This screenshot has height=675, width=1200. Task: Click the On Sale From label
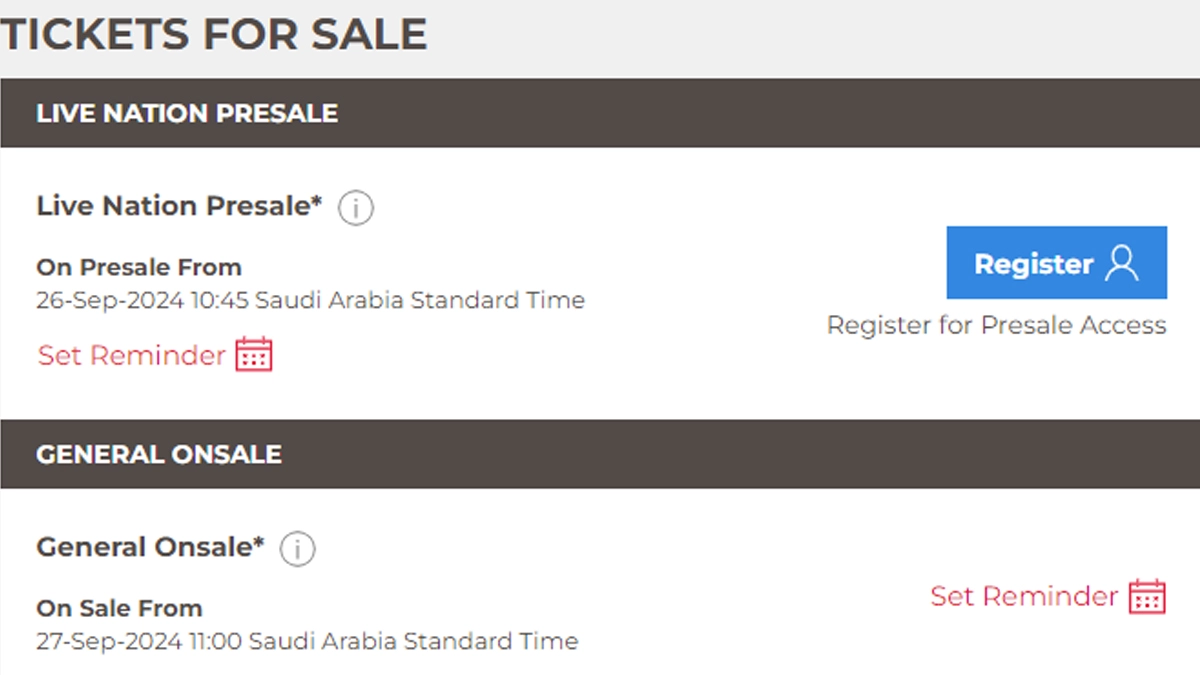119,608
